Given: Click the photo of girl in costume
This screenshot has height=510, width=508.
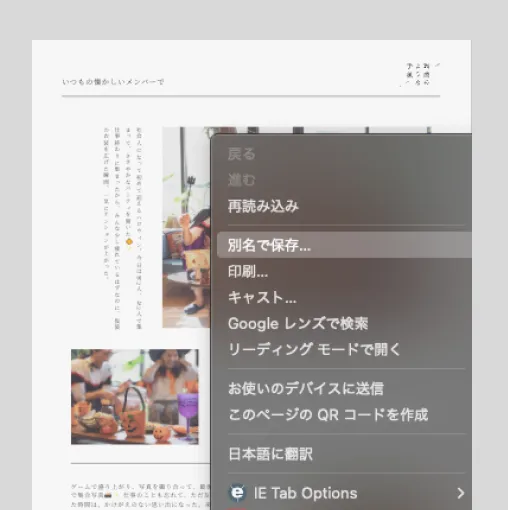Looking at the screenshot, I should coord(186,227).
